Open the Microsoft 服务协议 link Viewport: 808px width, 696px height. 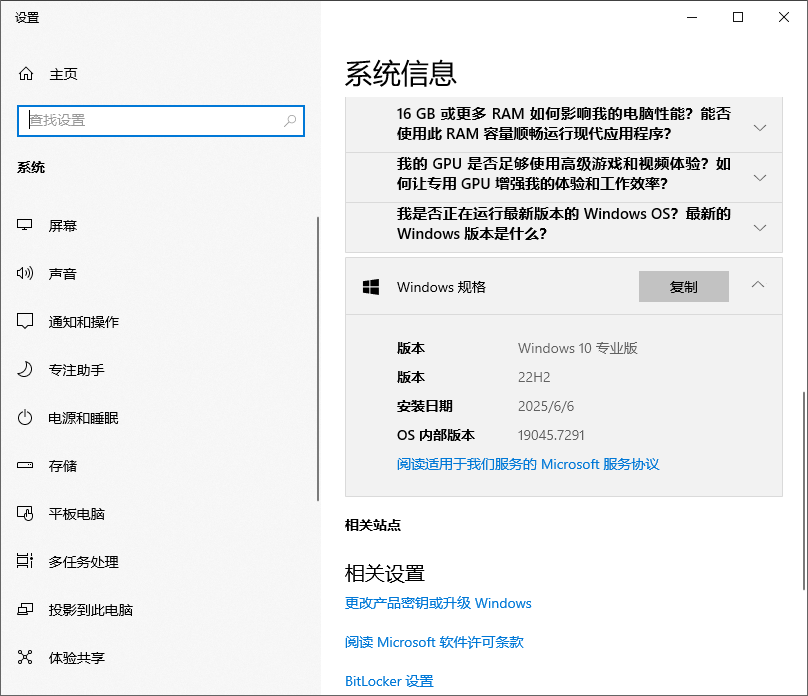click(x=528, y=464)
